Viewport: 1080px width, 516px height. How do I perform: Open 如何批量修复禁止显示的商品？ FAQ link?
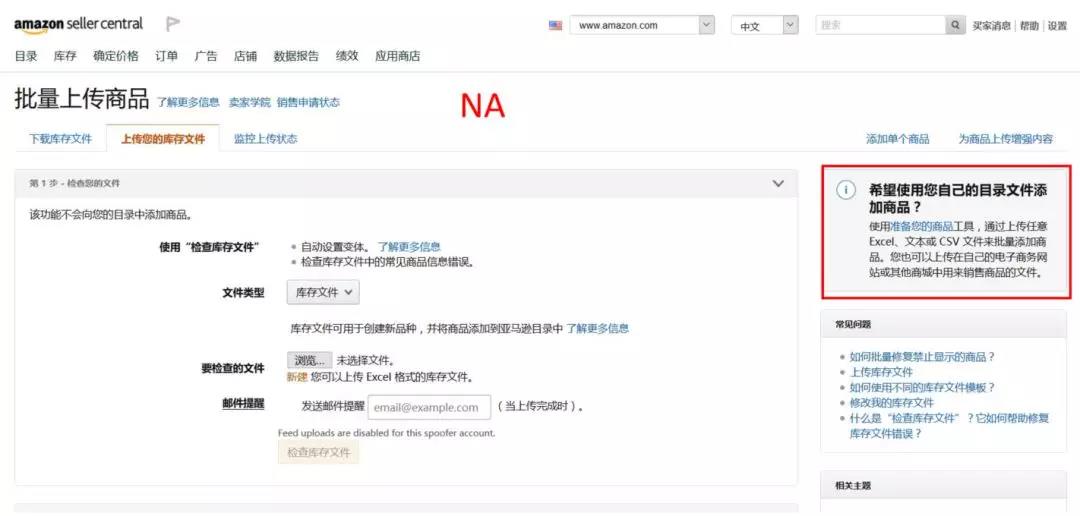coord(922,357)
